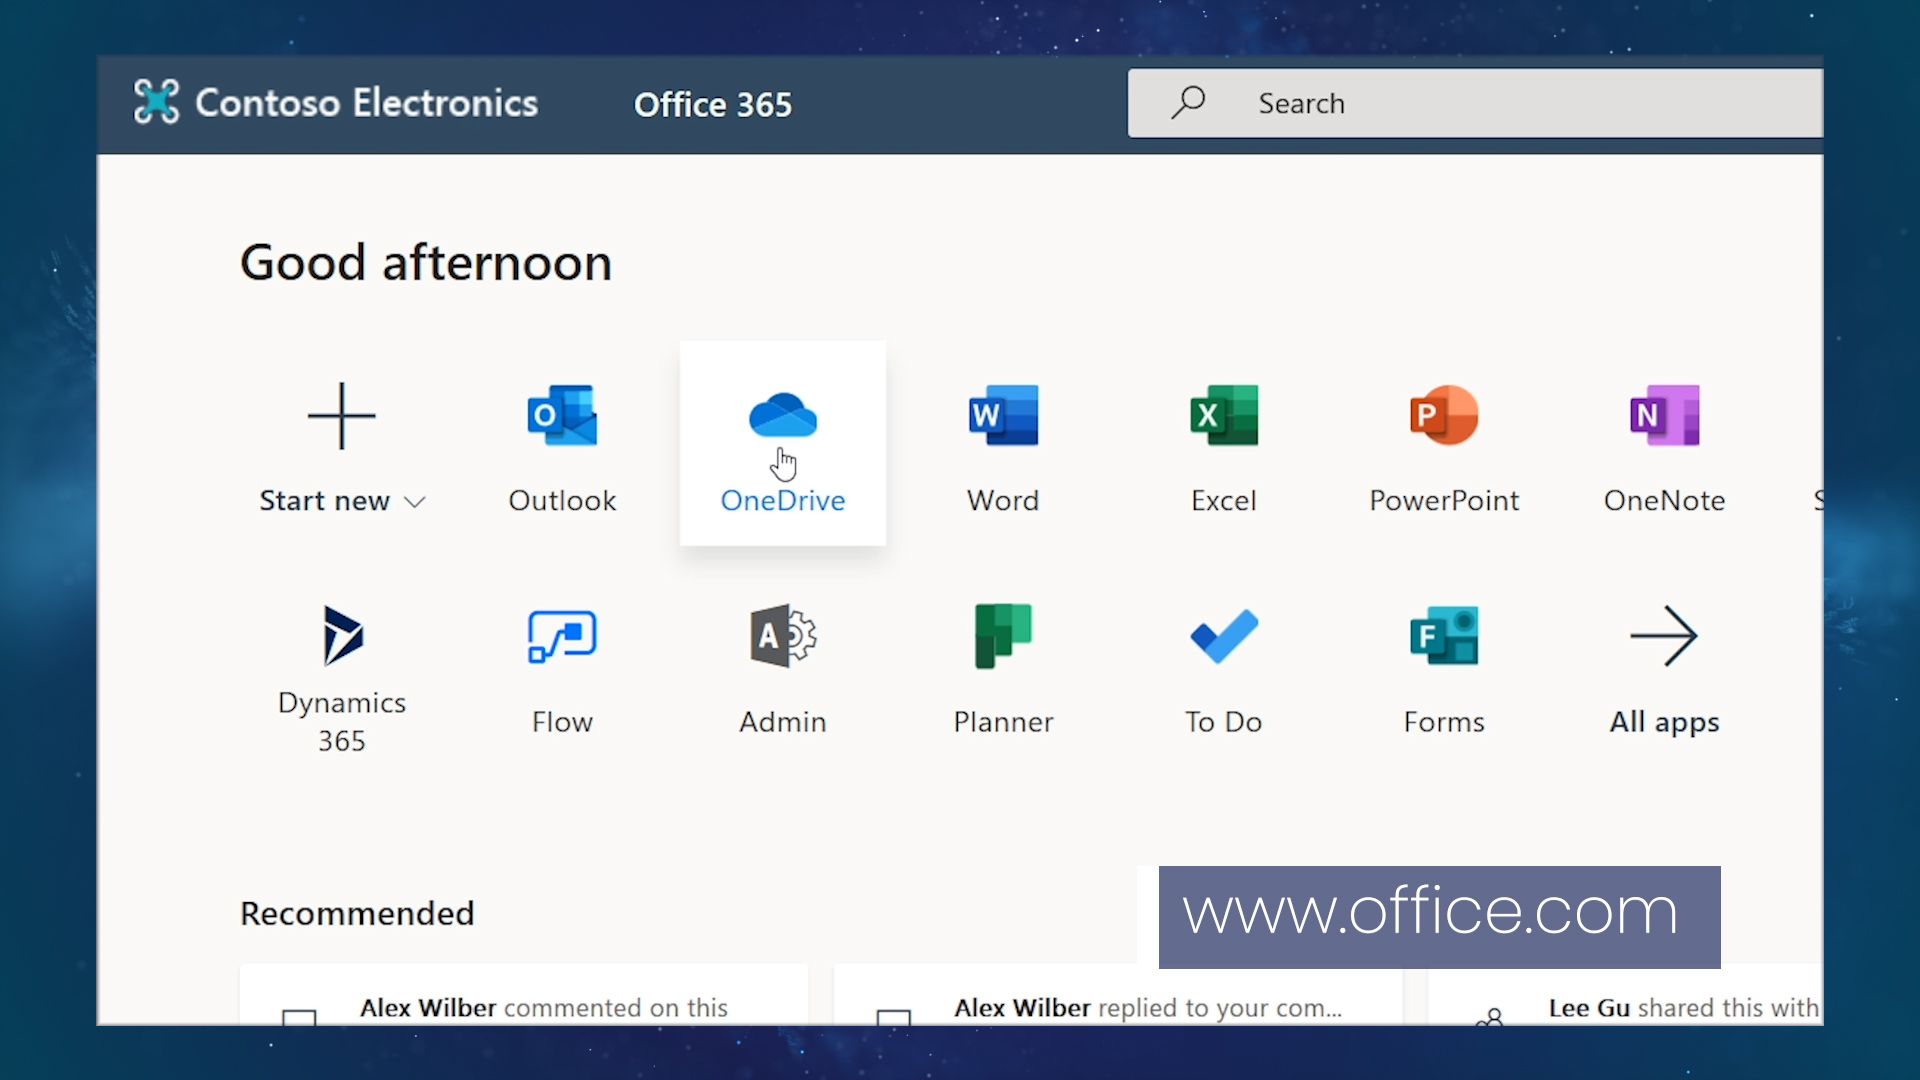Launch Excel from the app grid

click(1224, 415)
